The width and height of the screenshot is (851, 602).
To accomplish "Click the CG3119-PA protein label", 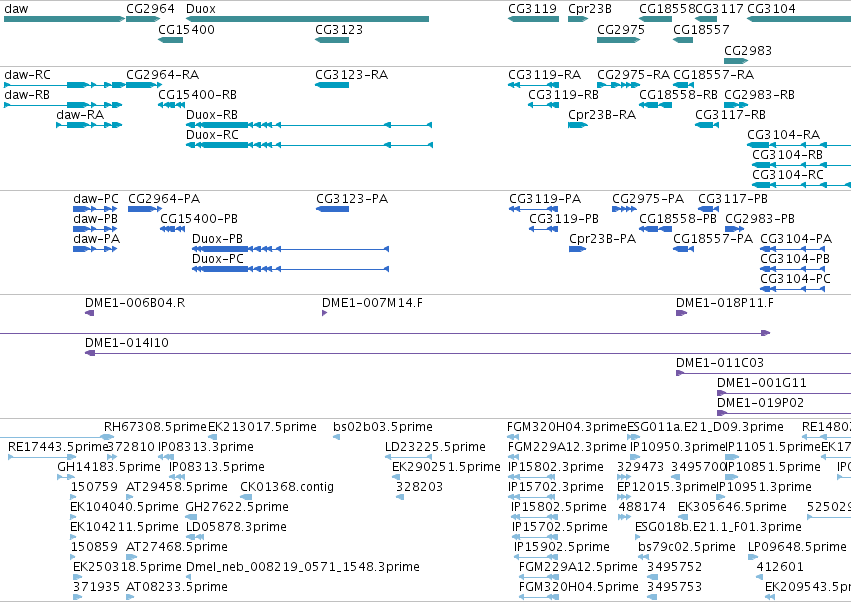I will (x=545, y=199).
